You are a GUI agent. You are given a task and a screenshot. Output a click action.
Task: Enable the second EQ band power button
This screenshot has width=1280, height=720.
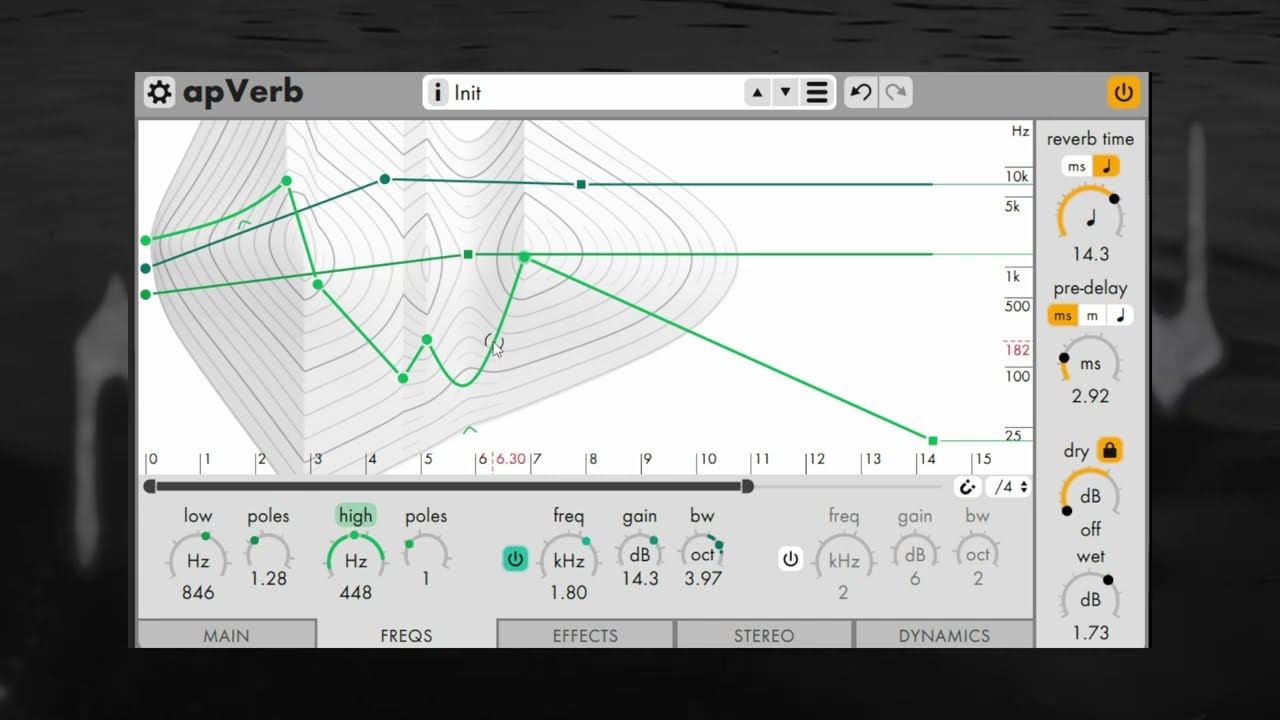790,559
